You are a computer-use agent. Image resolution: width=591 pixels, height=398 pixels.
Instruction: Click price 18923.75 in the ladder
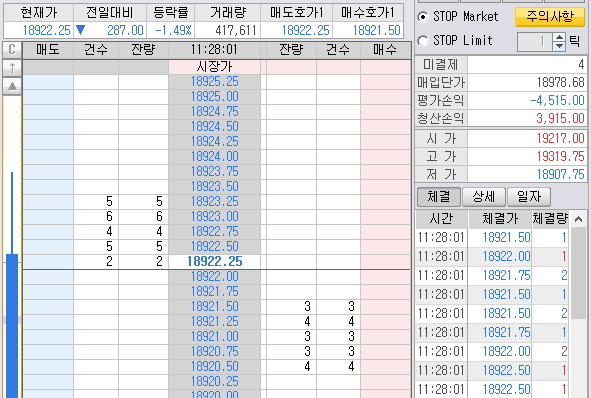(x=214, y=172)
